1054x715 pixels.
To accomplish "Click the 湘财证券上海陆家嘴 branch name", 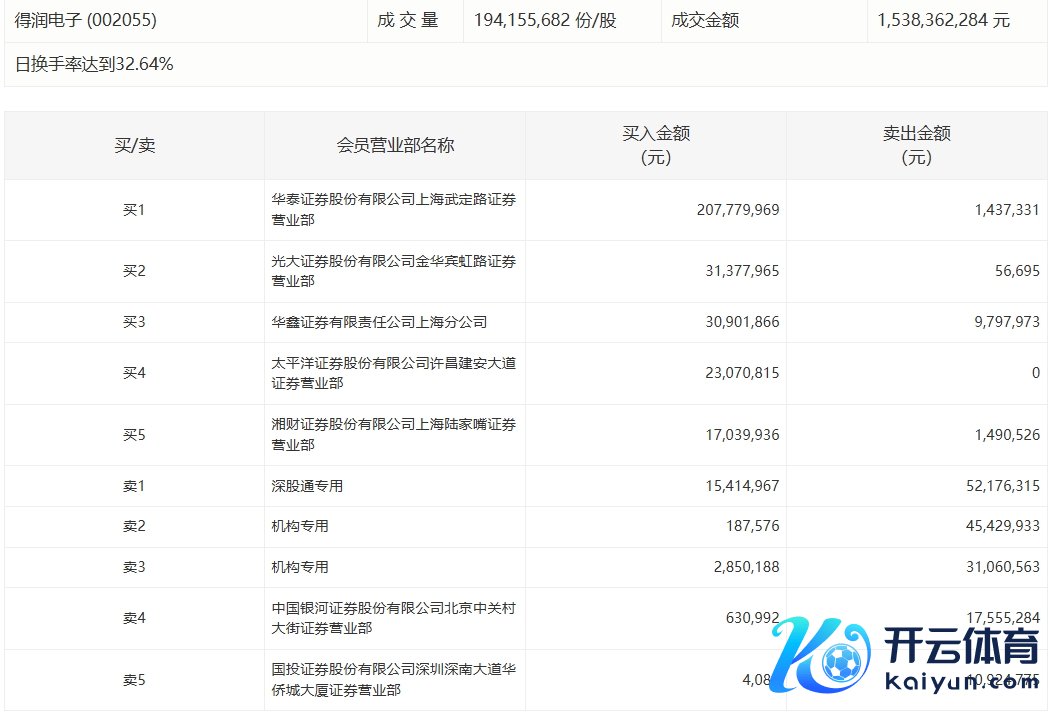I will [394, 435].
